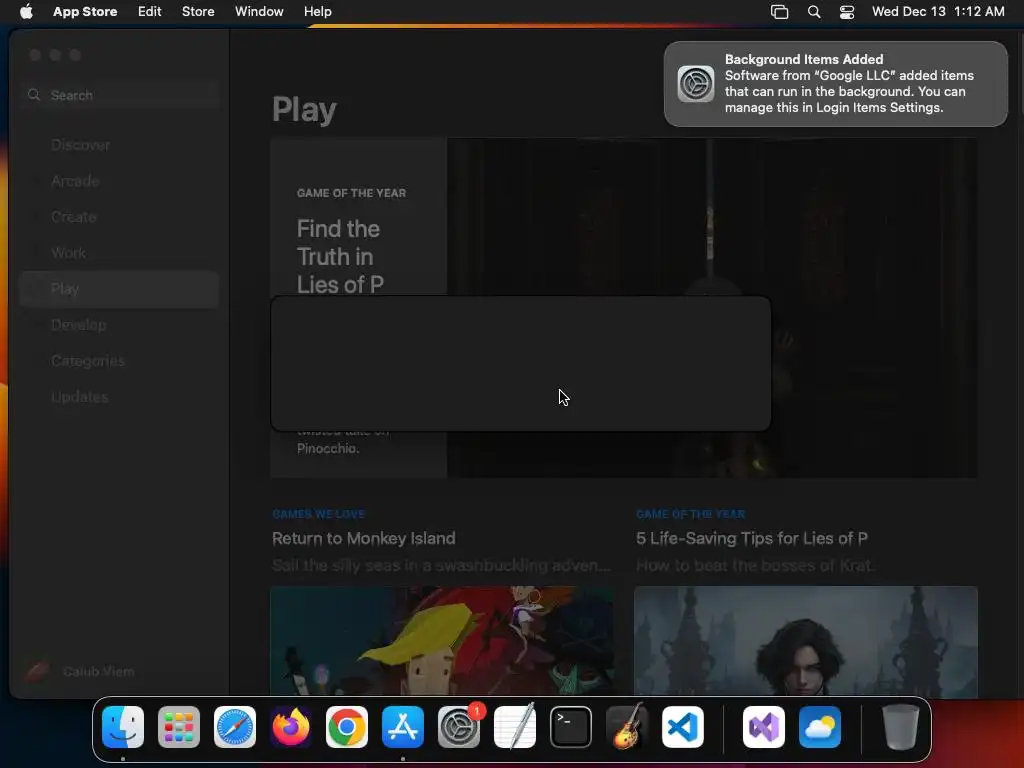Open Spotlight search in menu bar
1024x768 pixels.
pyautogui.click(x=814, y=12)
